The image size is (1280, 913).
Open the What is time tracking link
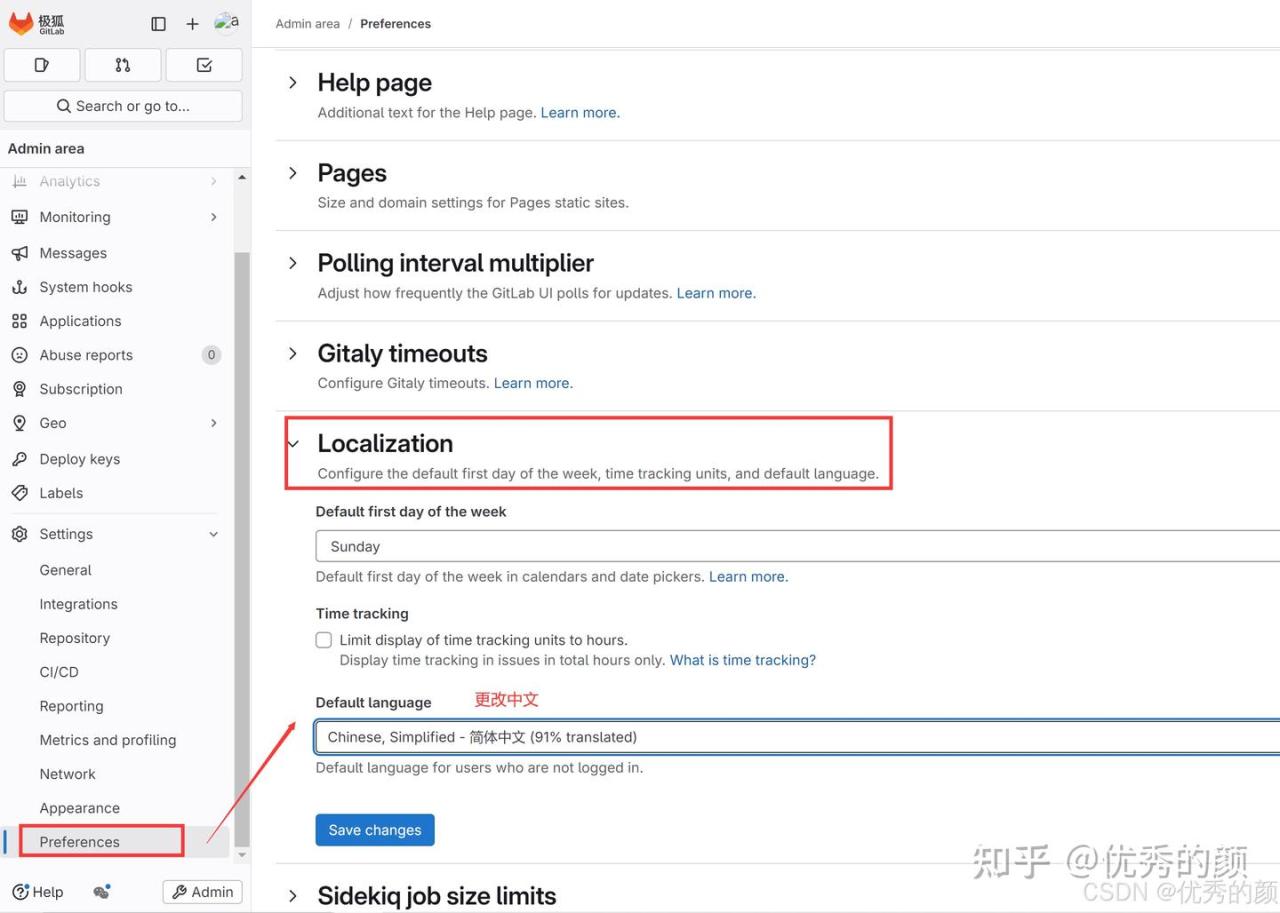(742, 660)
